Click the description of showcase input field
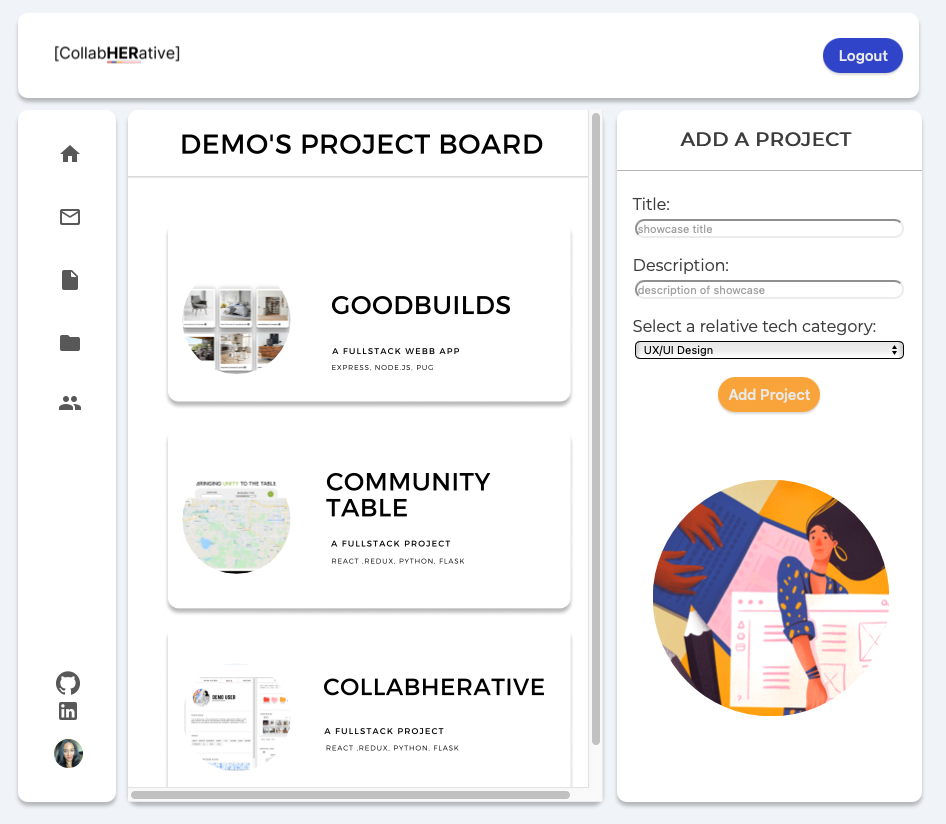 pos(768,289)
